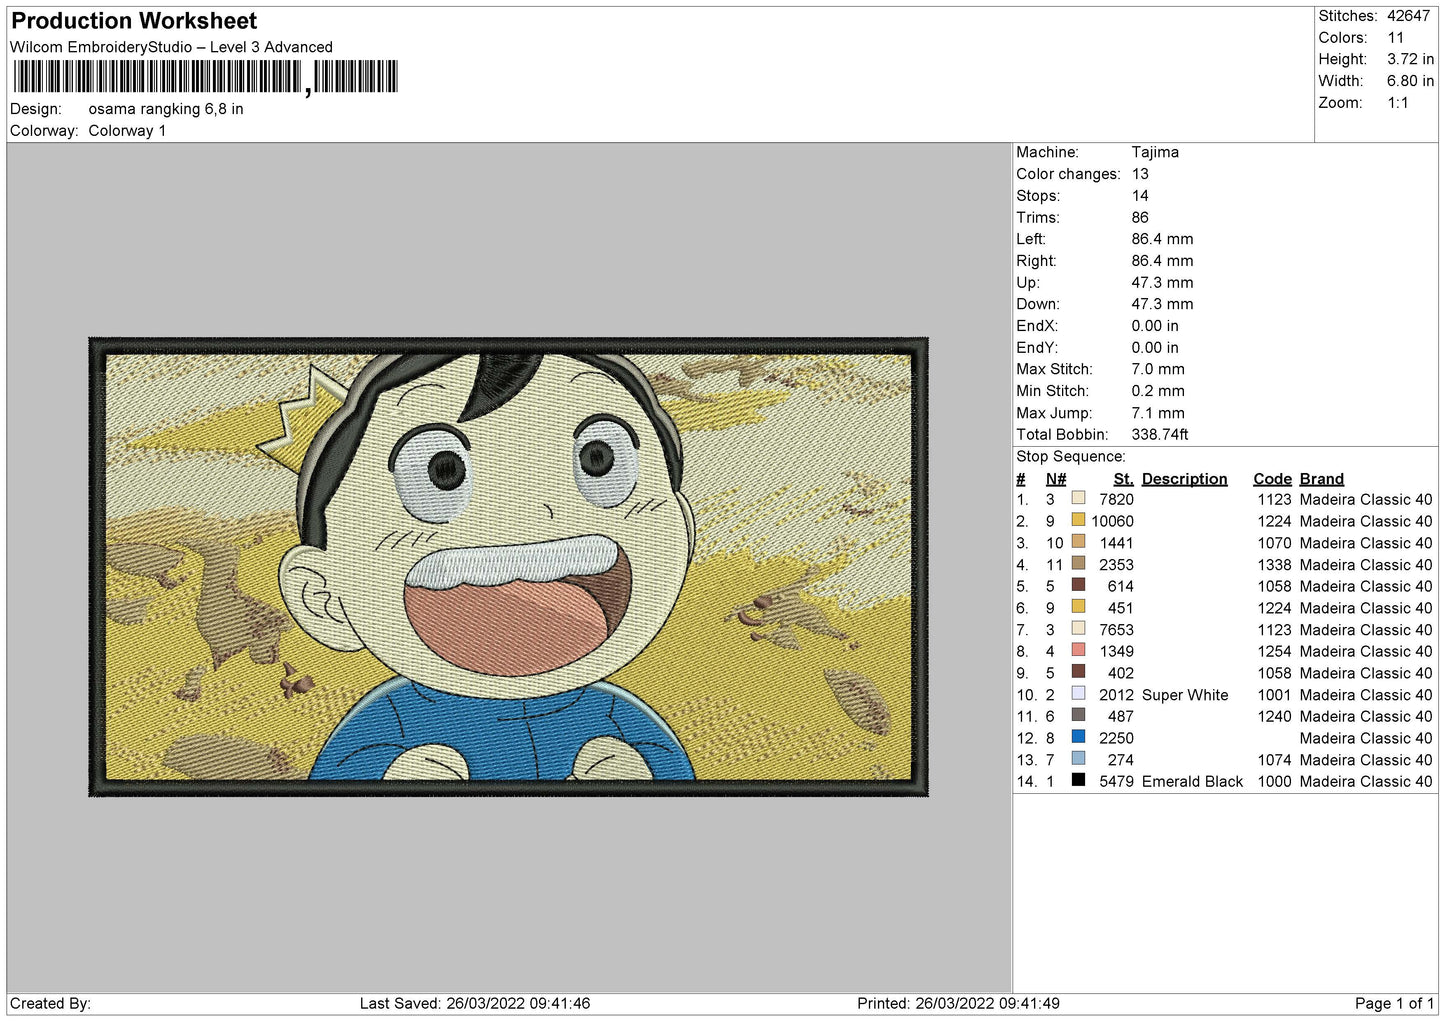
Task: Click the color swatch for stop 1
Action: pos(1078,498)
